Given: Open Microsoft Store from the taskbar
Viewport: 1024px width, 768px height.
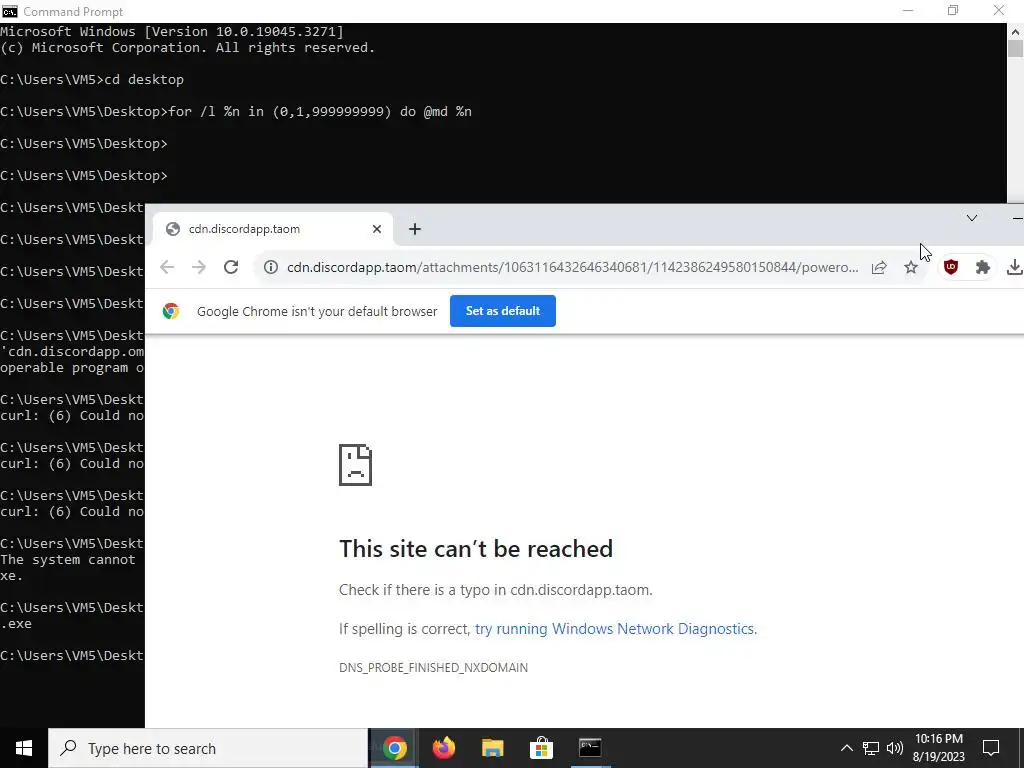Looking at the screenshot, I should (x=541, y=748).
